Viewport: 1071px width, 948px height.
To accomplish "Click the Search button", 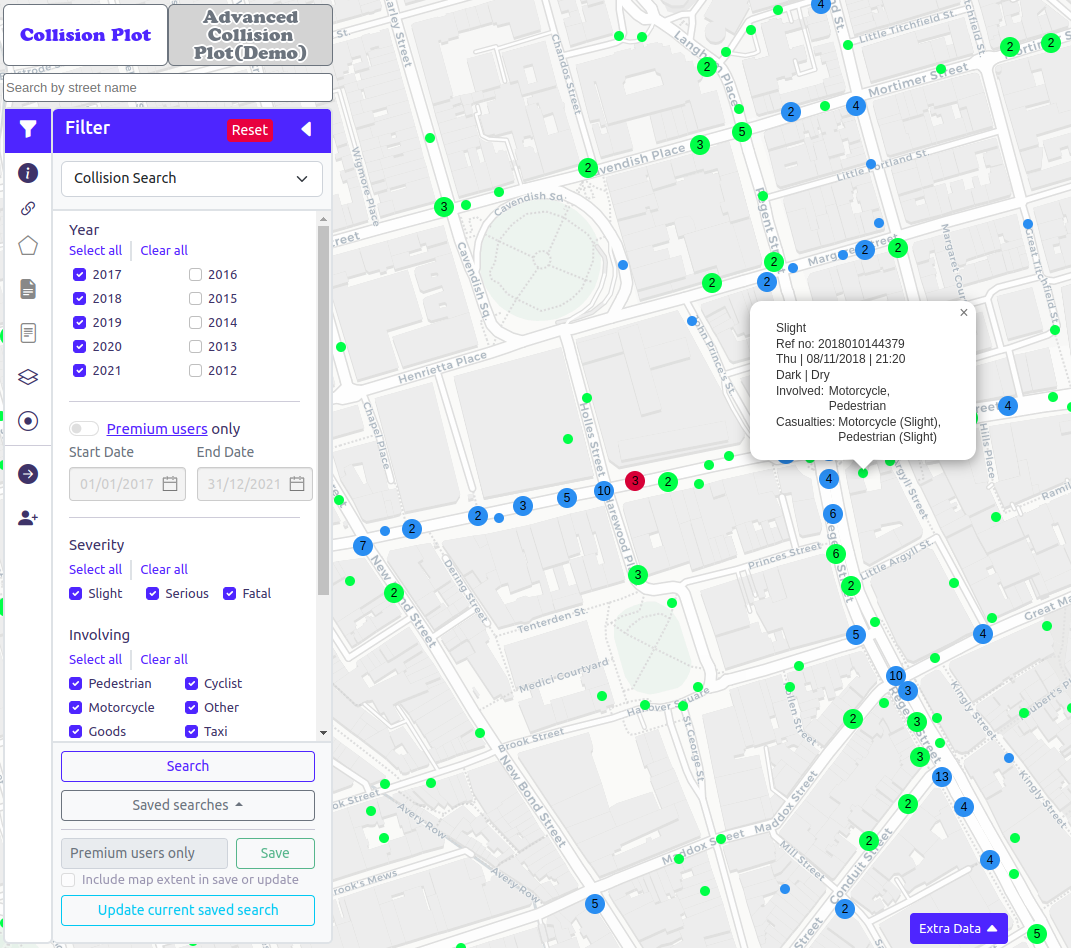I will (x=188, y=766).
